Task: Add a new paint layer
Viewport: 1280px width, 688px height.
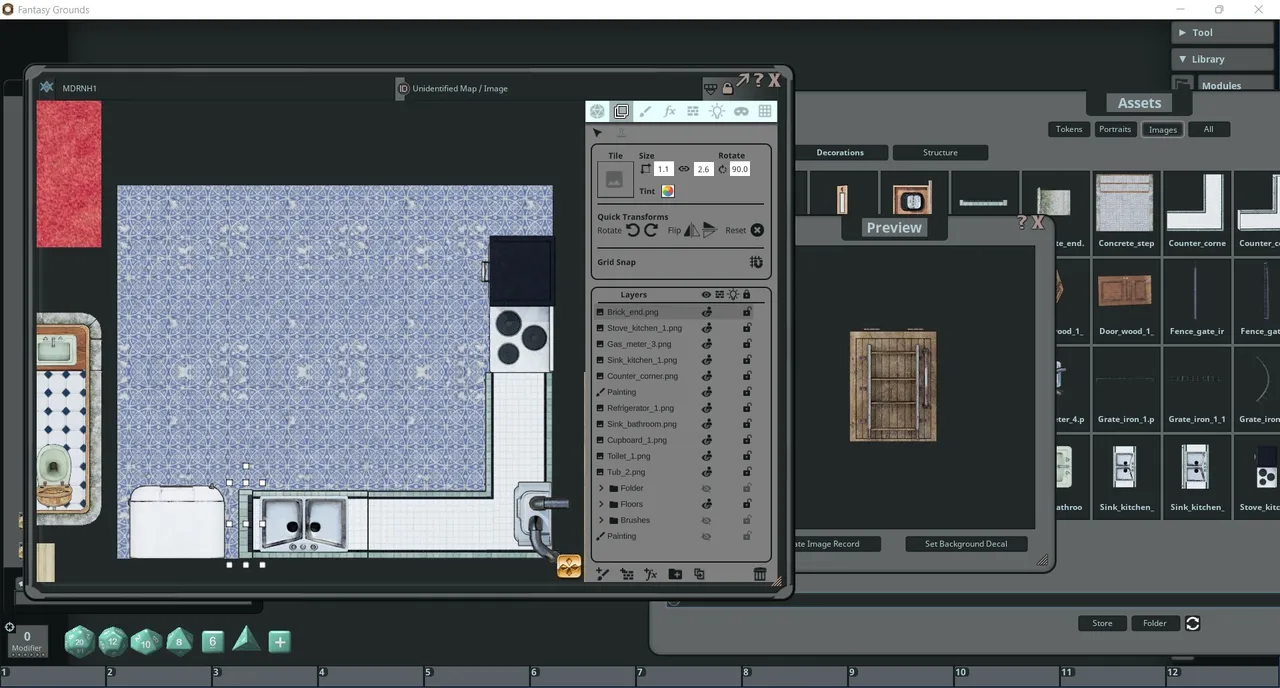Action: click(x=603, y=574)
